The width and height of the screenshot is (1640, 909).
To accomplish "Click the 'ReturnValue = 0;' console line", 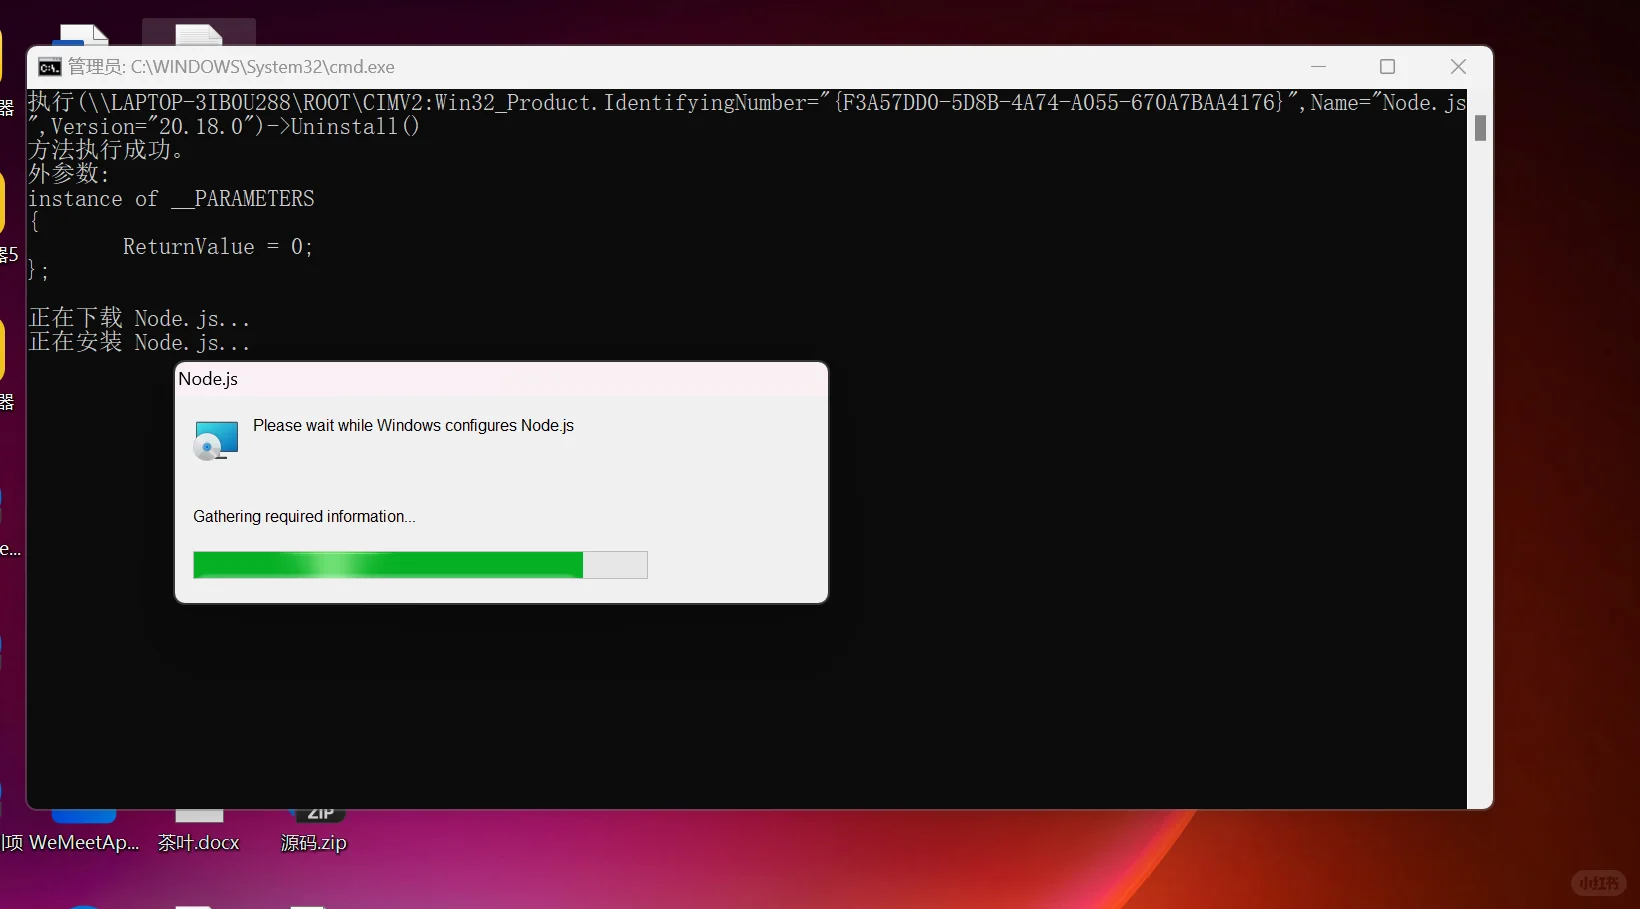I will click(218, 246).
